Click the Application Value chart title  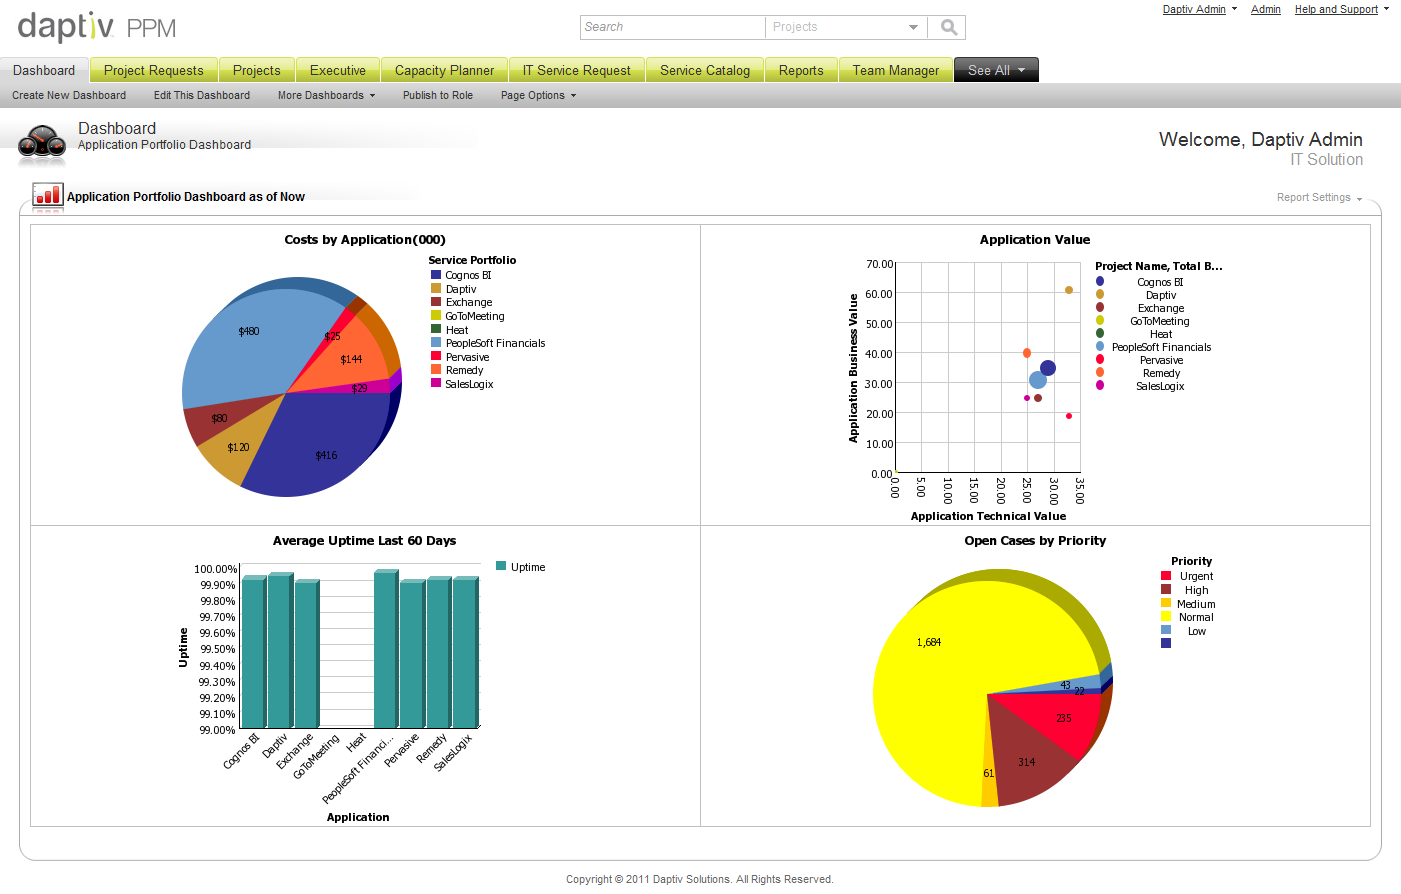(1035, 240)
